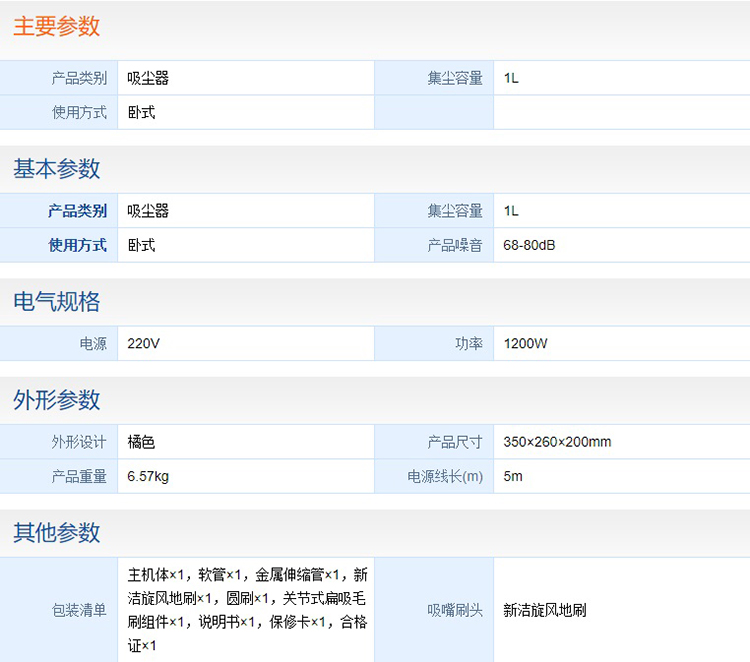Click the 其他参数 section heading

pos(56,532)
